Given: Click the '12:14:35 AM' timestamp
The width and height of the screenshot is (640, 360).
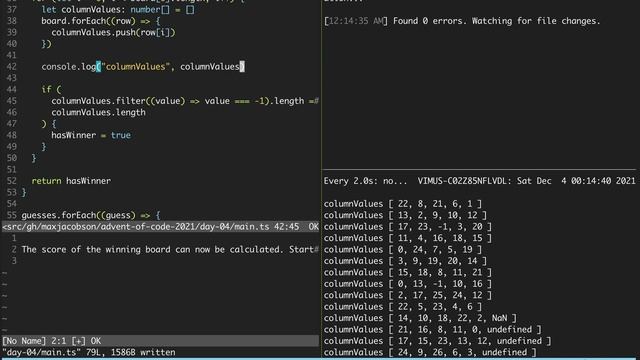Looking at the screenshot, I should [x=356, y=21].
